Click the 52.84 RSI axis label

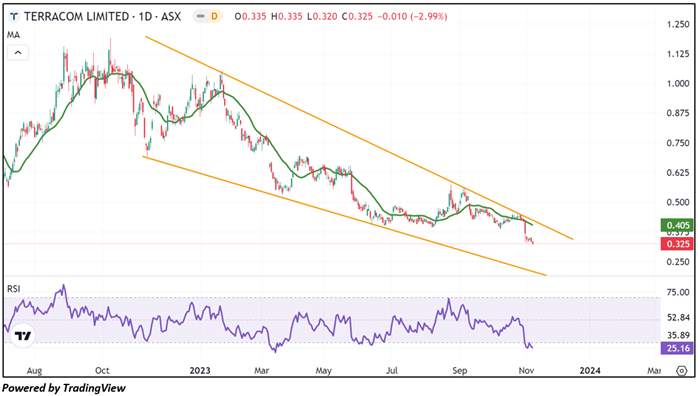coord(678,318)
